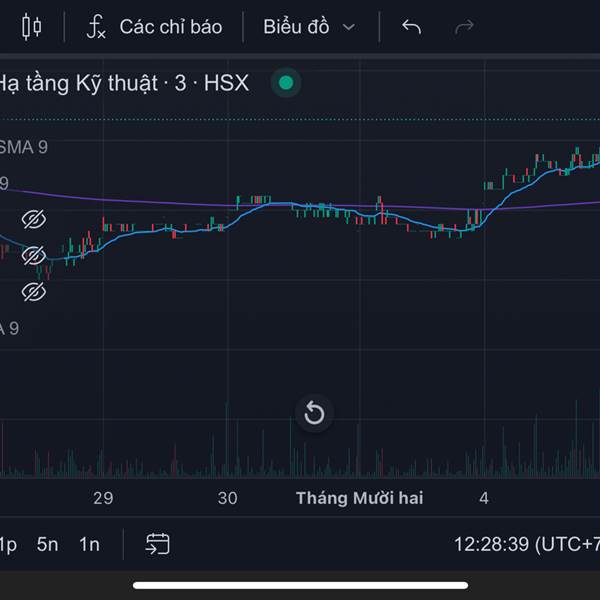Click the date label 30 on time axis
This screenshot has height=600, width=600.
coord(228,498)
